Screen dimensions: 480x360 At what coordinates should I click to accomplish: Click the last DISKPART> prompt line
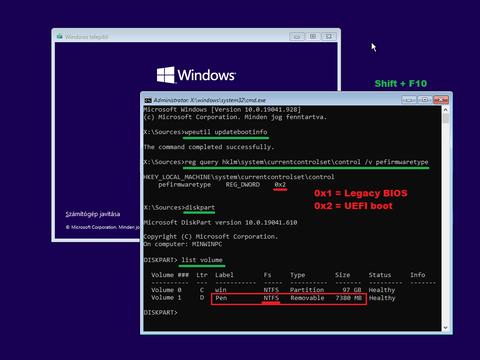(161, 313)
